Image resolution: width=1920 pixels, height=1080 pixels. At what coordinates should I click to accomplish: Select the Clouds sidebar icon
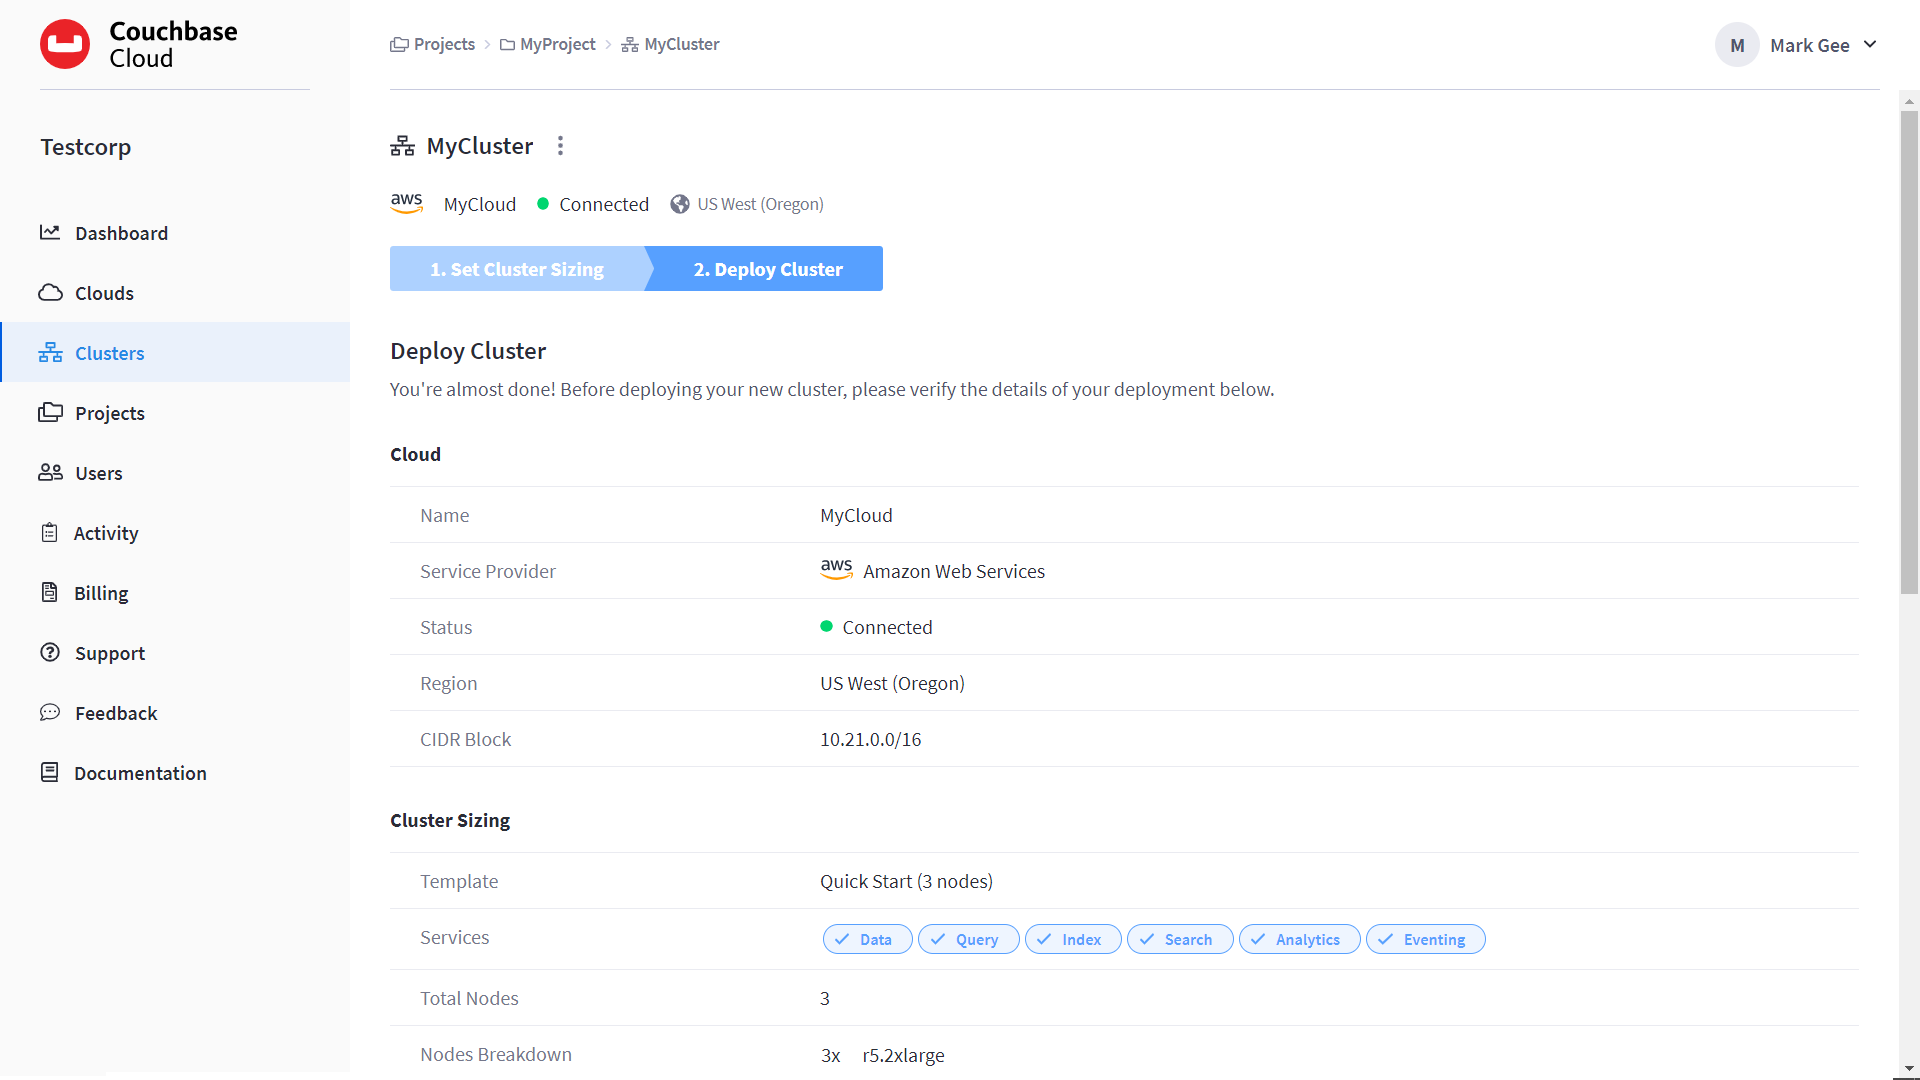pyautogui.click(x=51, y=292)
